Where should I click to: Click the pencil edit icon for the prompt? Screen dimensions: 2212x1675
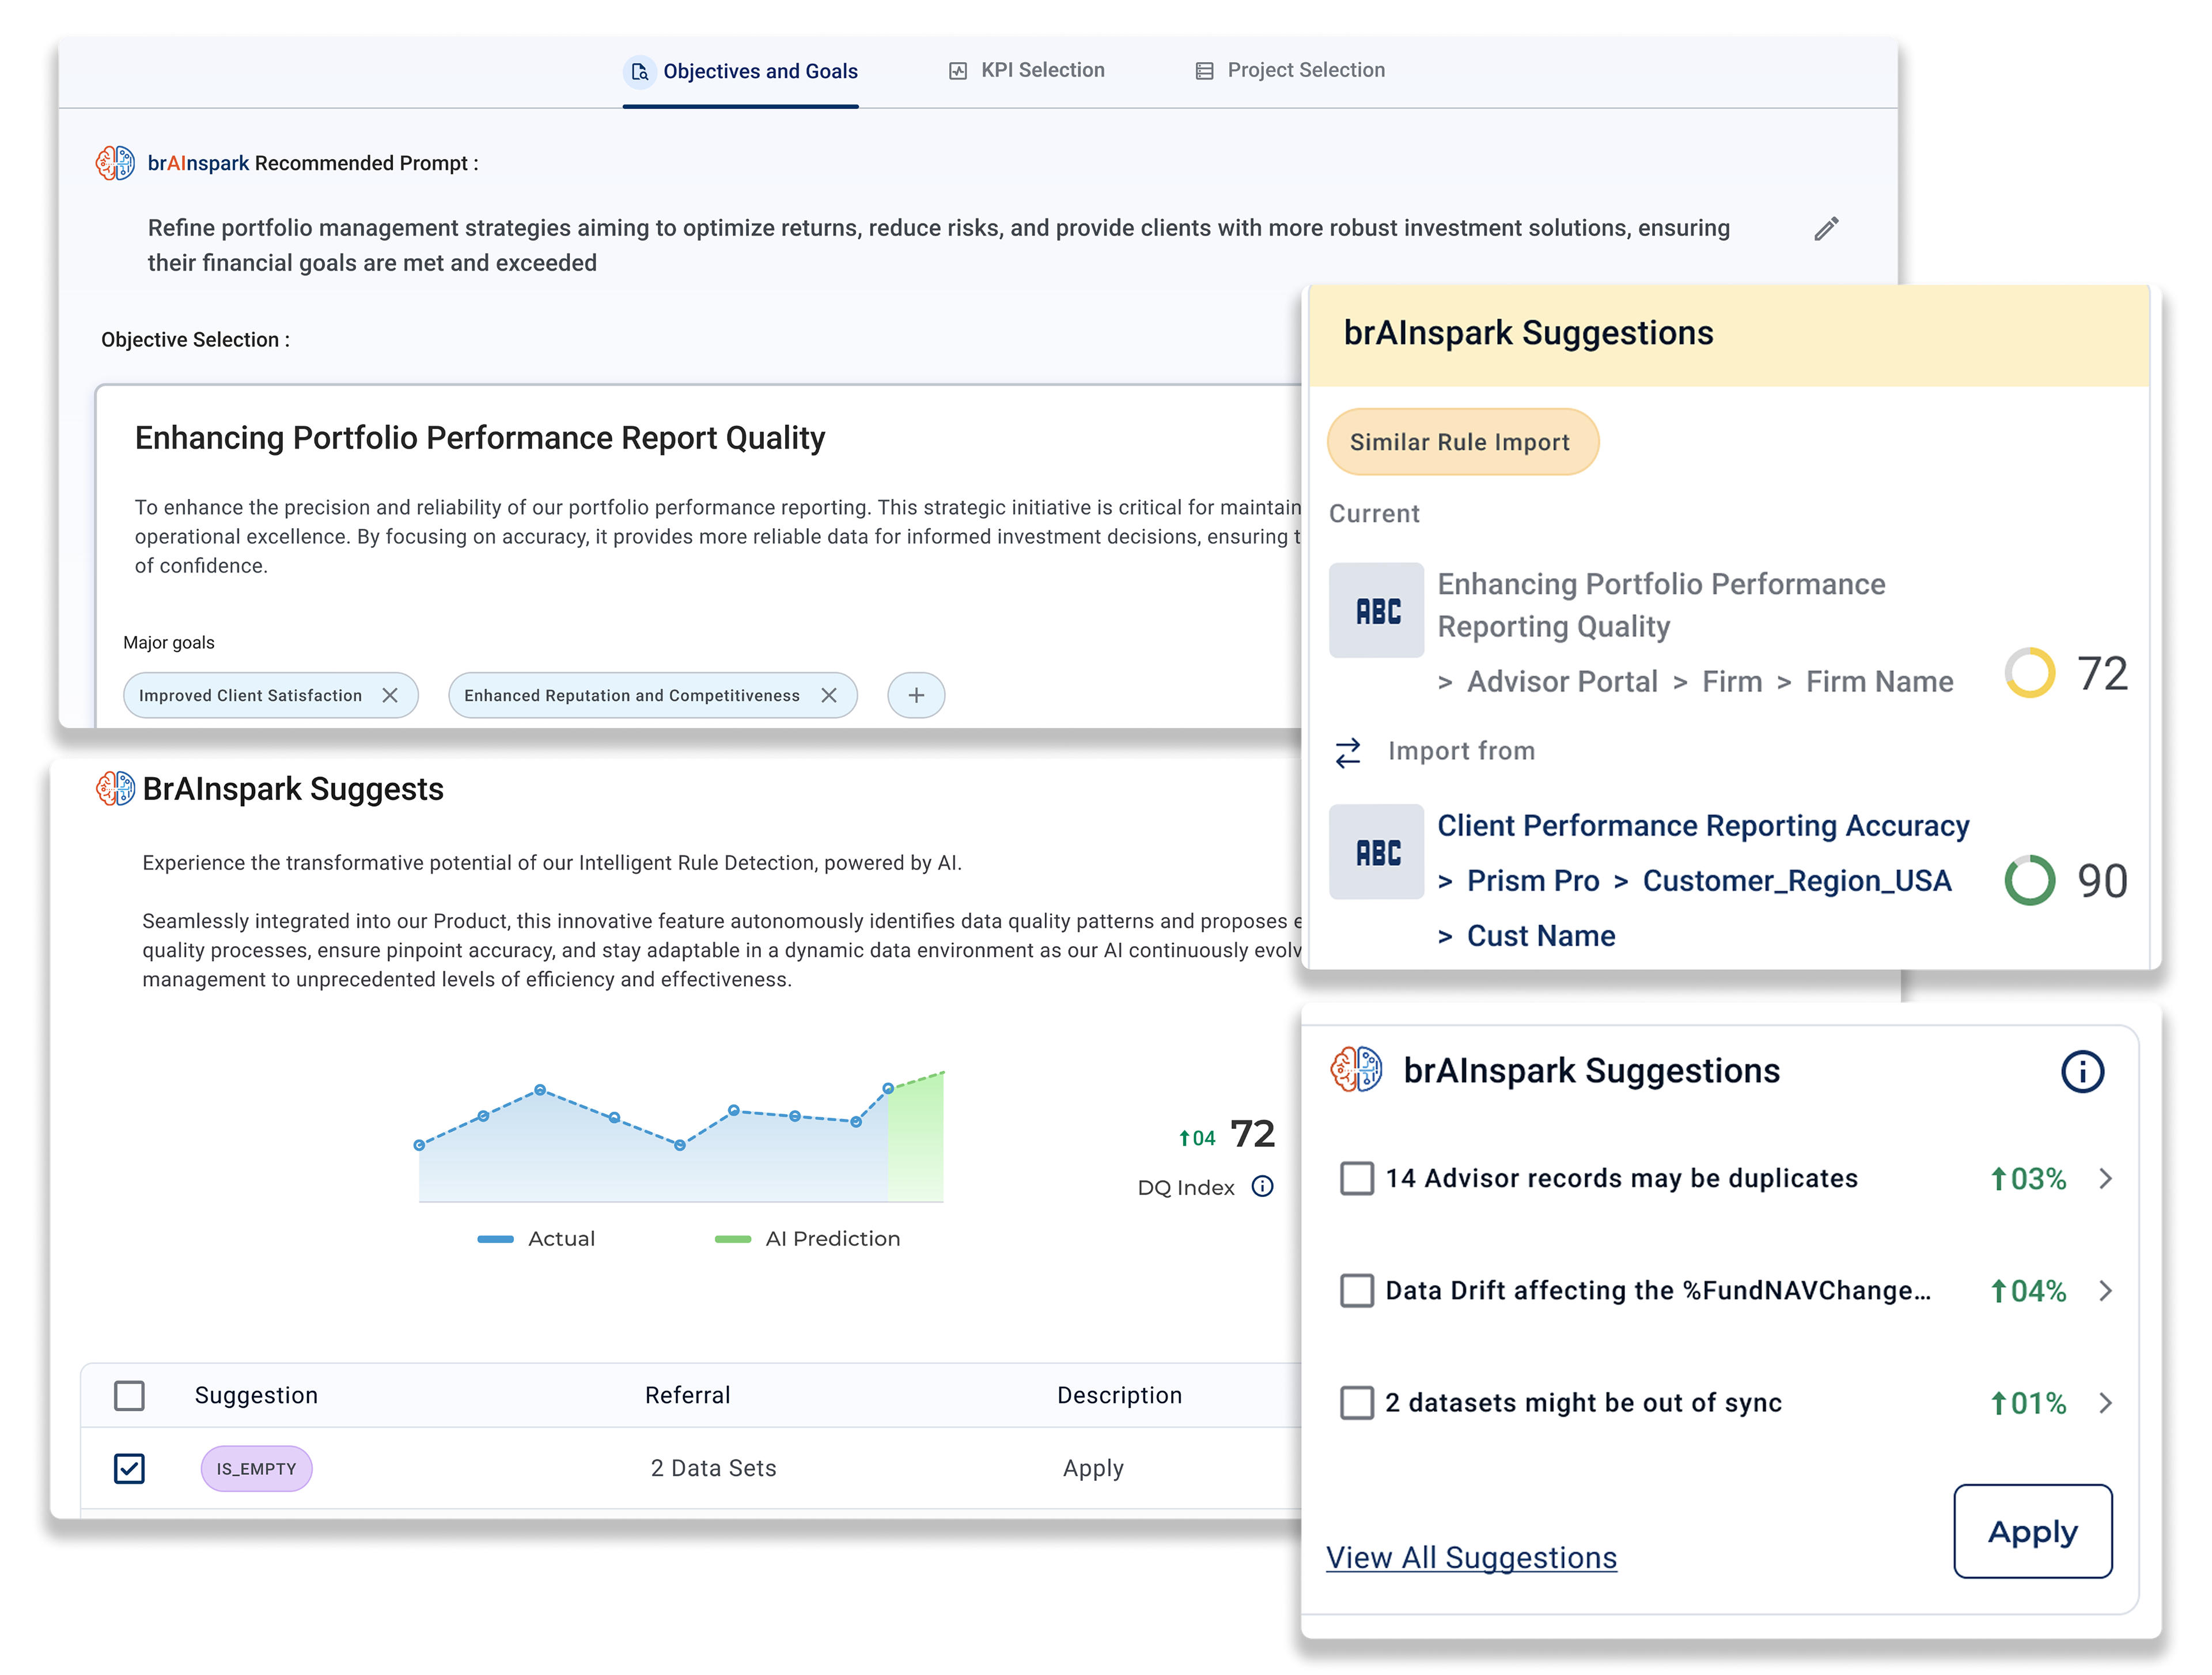[x=1826, y=229]
